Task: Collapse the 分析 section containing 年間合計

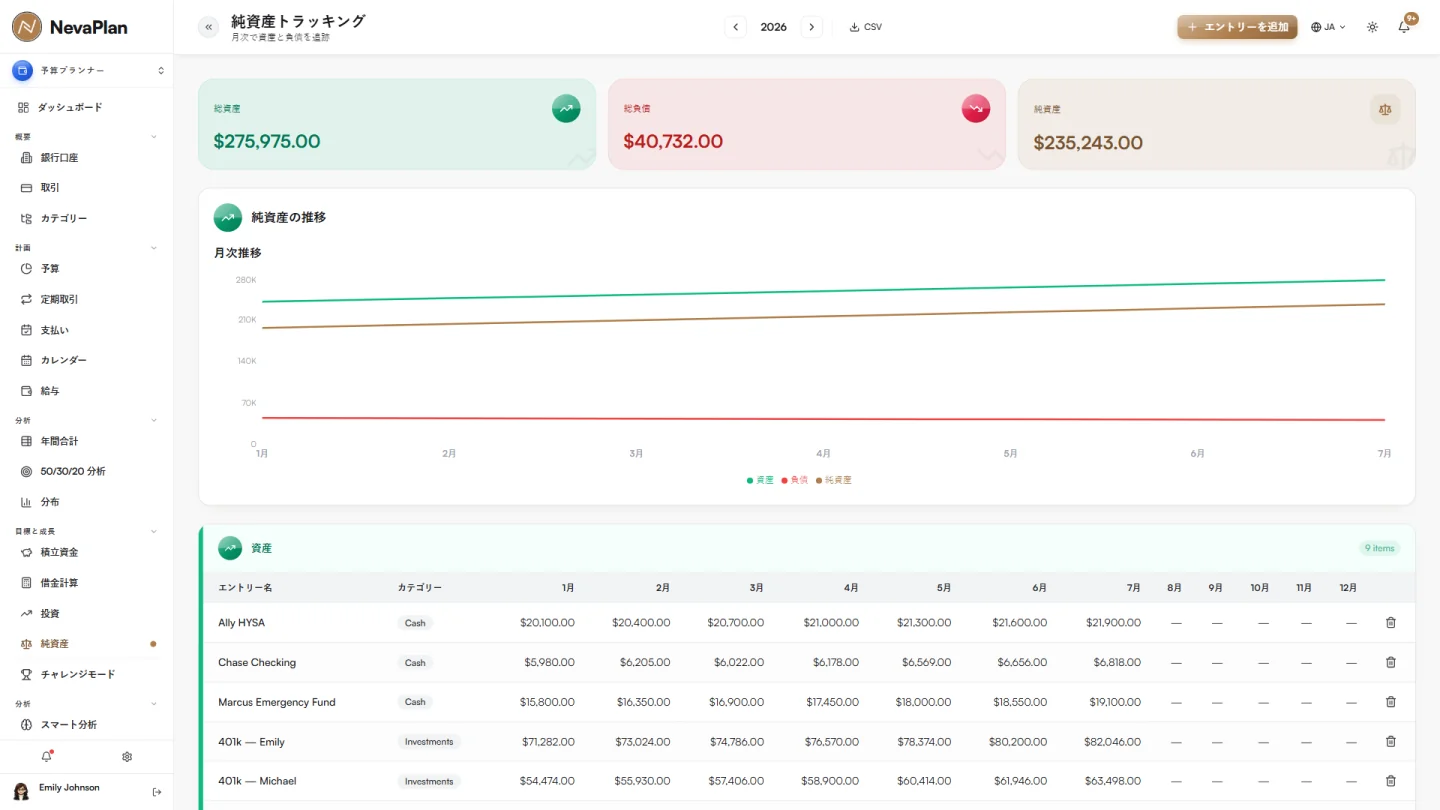Action: click(x=154, y=420)
